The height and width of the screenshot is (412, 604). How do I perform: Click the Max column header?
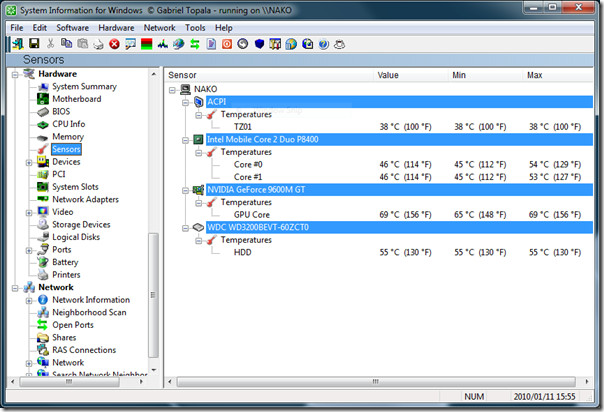(558, 75)
